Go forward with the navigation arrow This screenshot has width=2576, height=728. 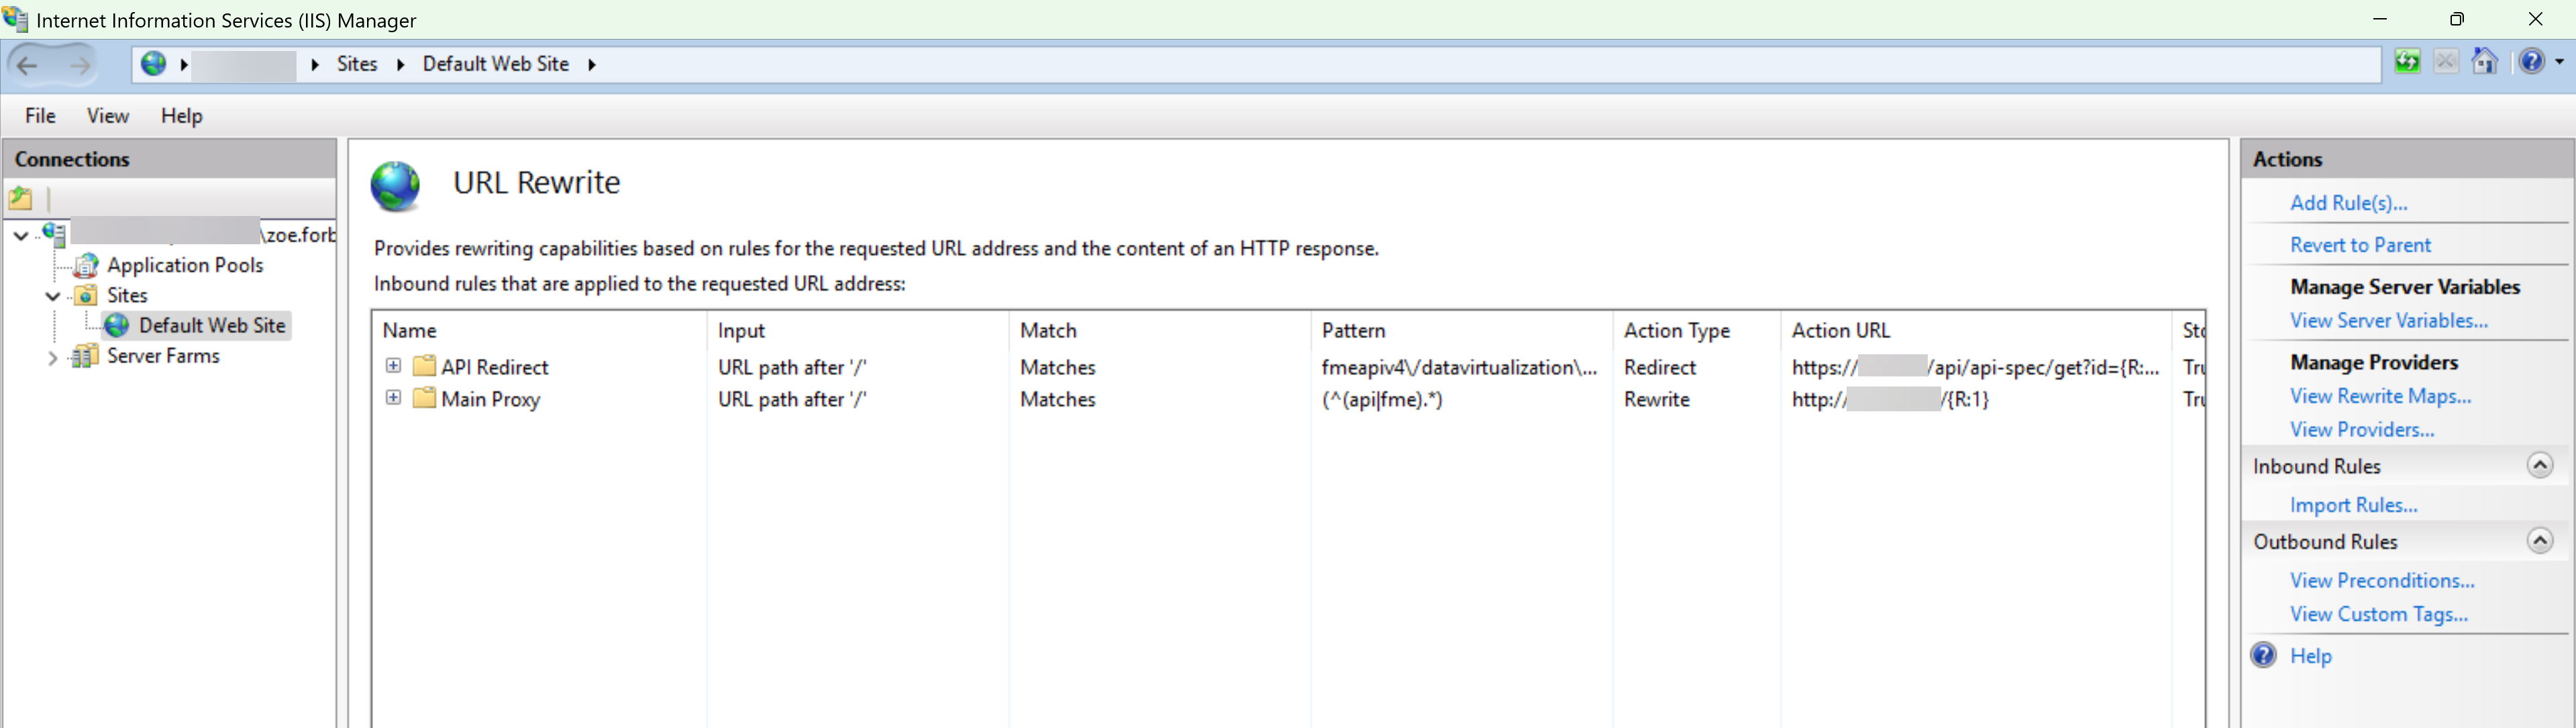coord(80,65)
